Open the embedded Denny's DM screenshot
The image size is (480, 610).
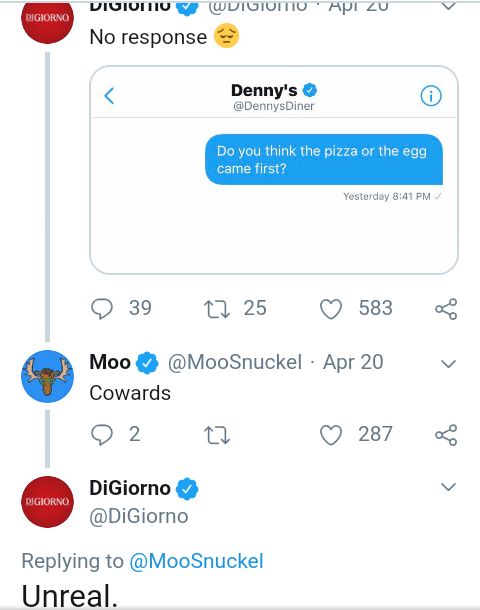click(274, 170)
